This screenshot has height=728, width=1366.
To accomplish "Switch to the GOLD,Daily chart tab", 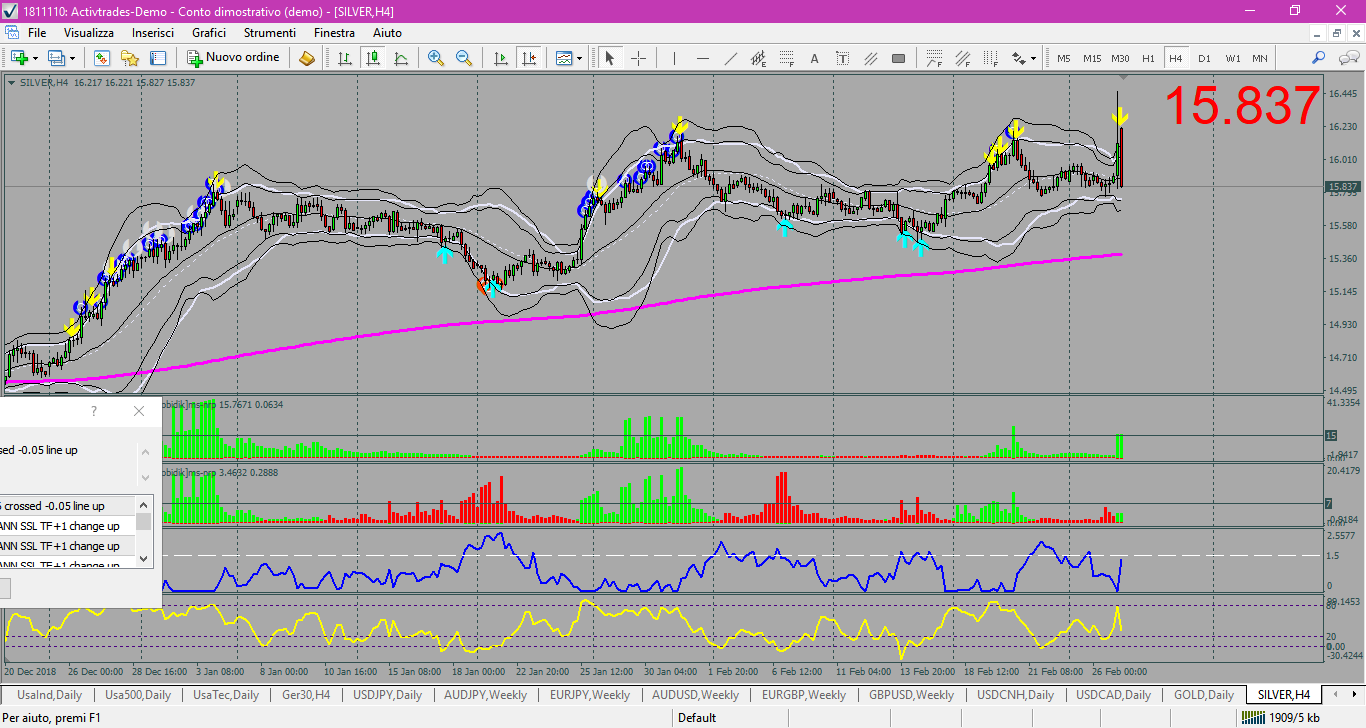I will tap(1204, 694).
